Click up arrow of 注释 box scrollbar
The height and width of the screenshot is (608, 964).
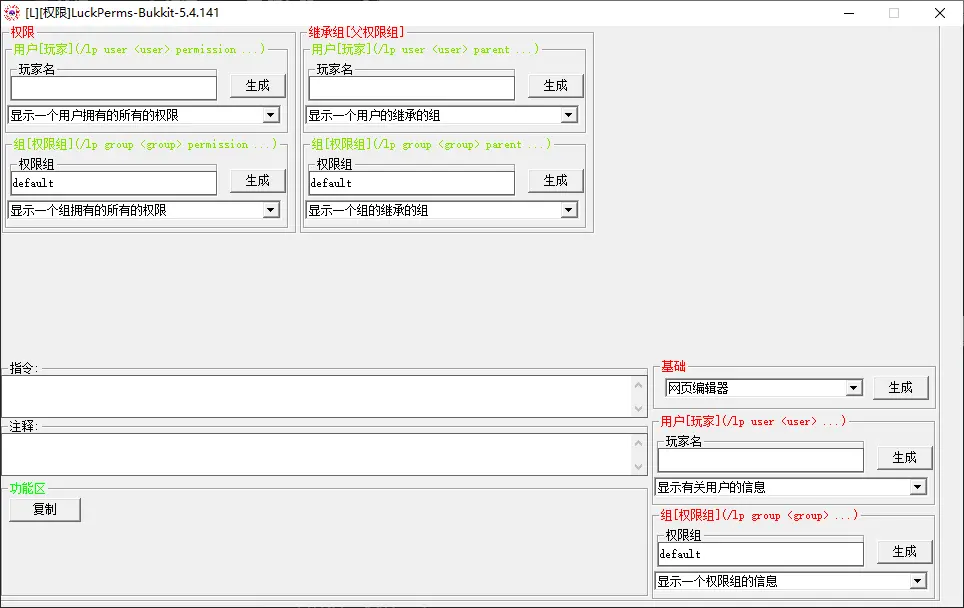pyautogui.click(x=638, y=443)
